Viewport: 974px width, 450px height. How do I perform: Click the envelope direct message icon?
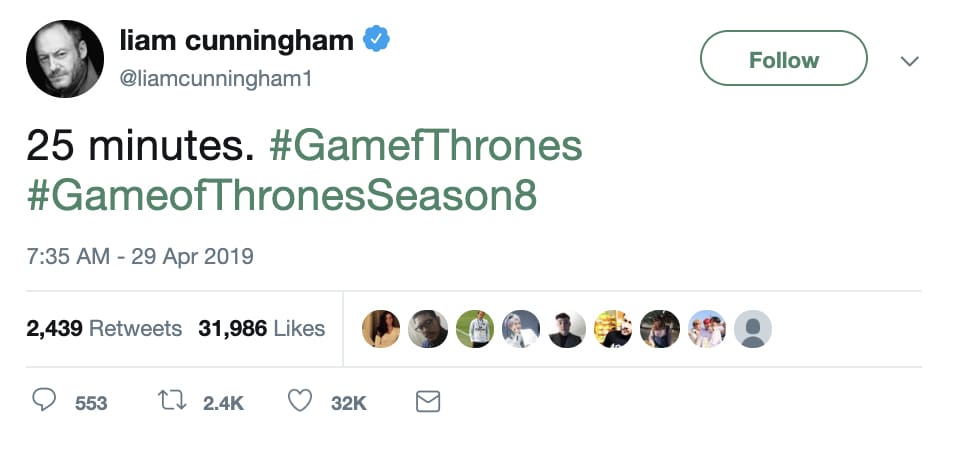click(x=428, y=401)
